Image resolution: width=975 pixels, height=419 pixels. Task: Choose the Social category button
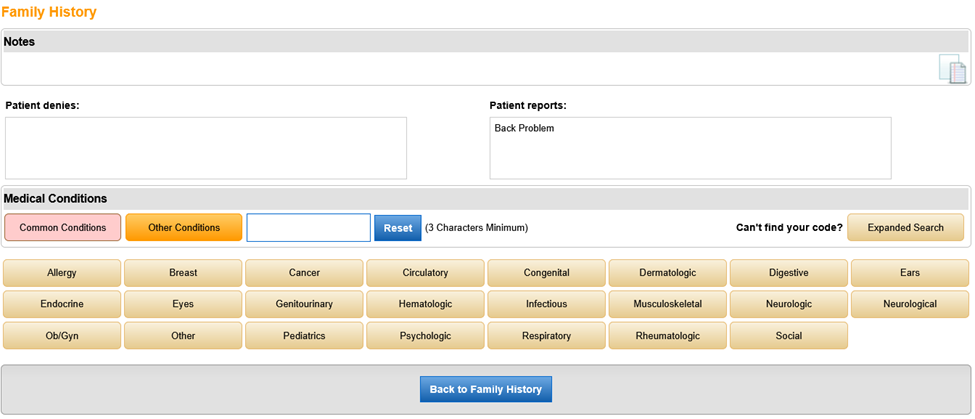point(788,336)
